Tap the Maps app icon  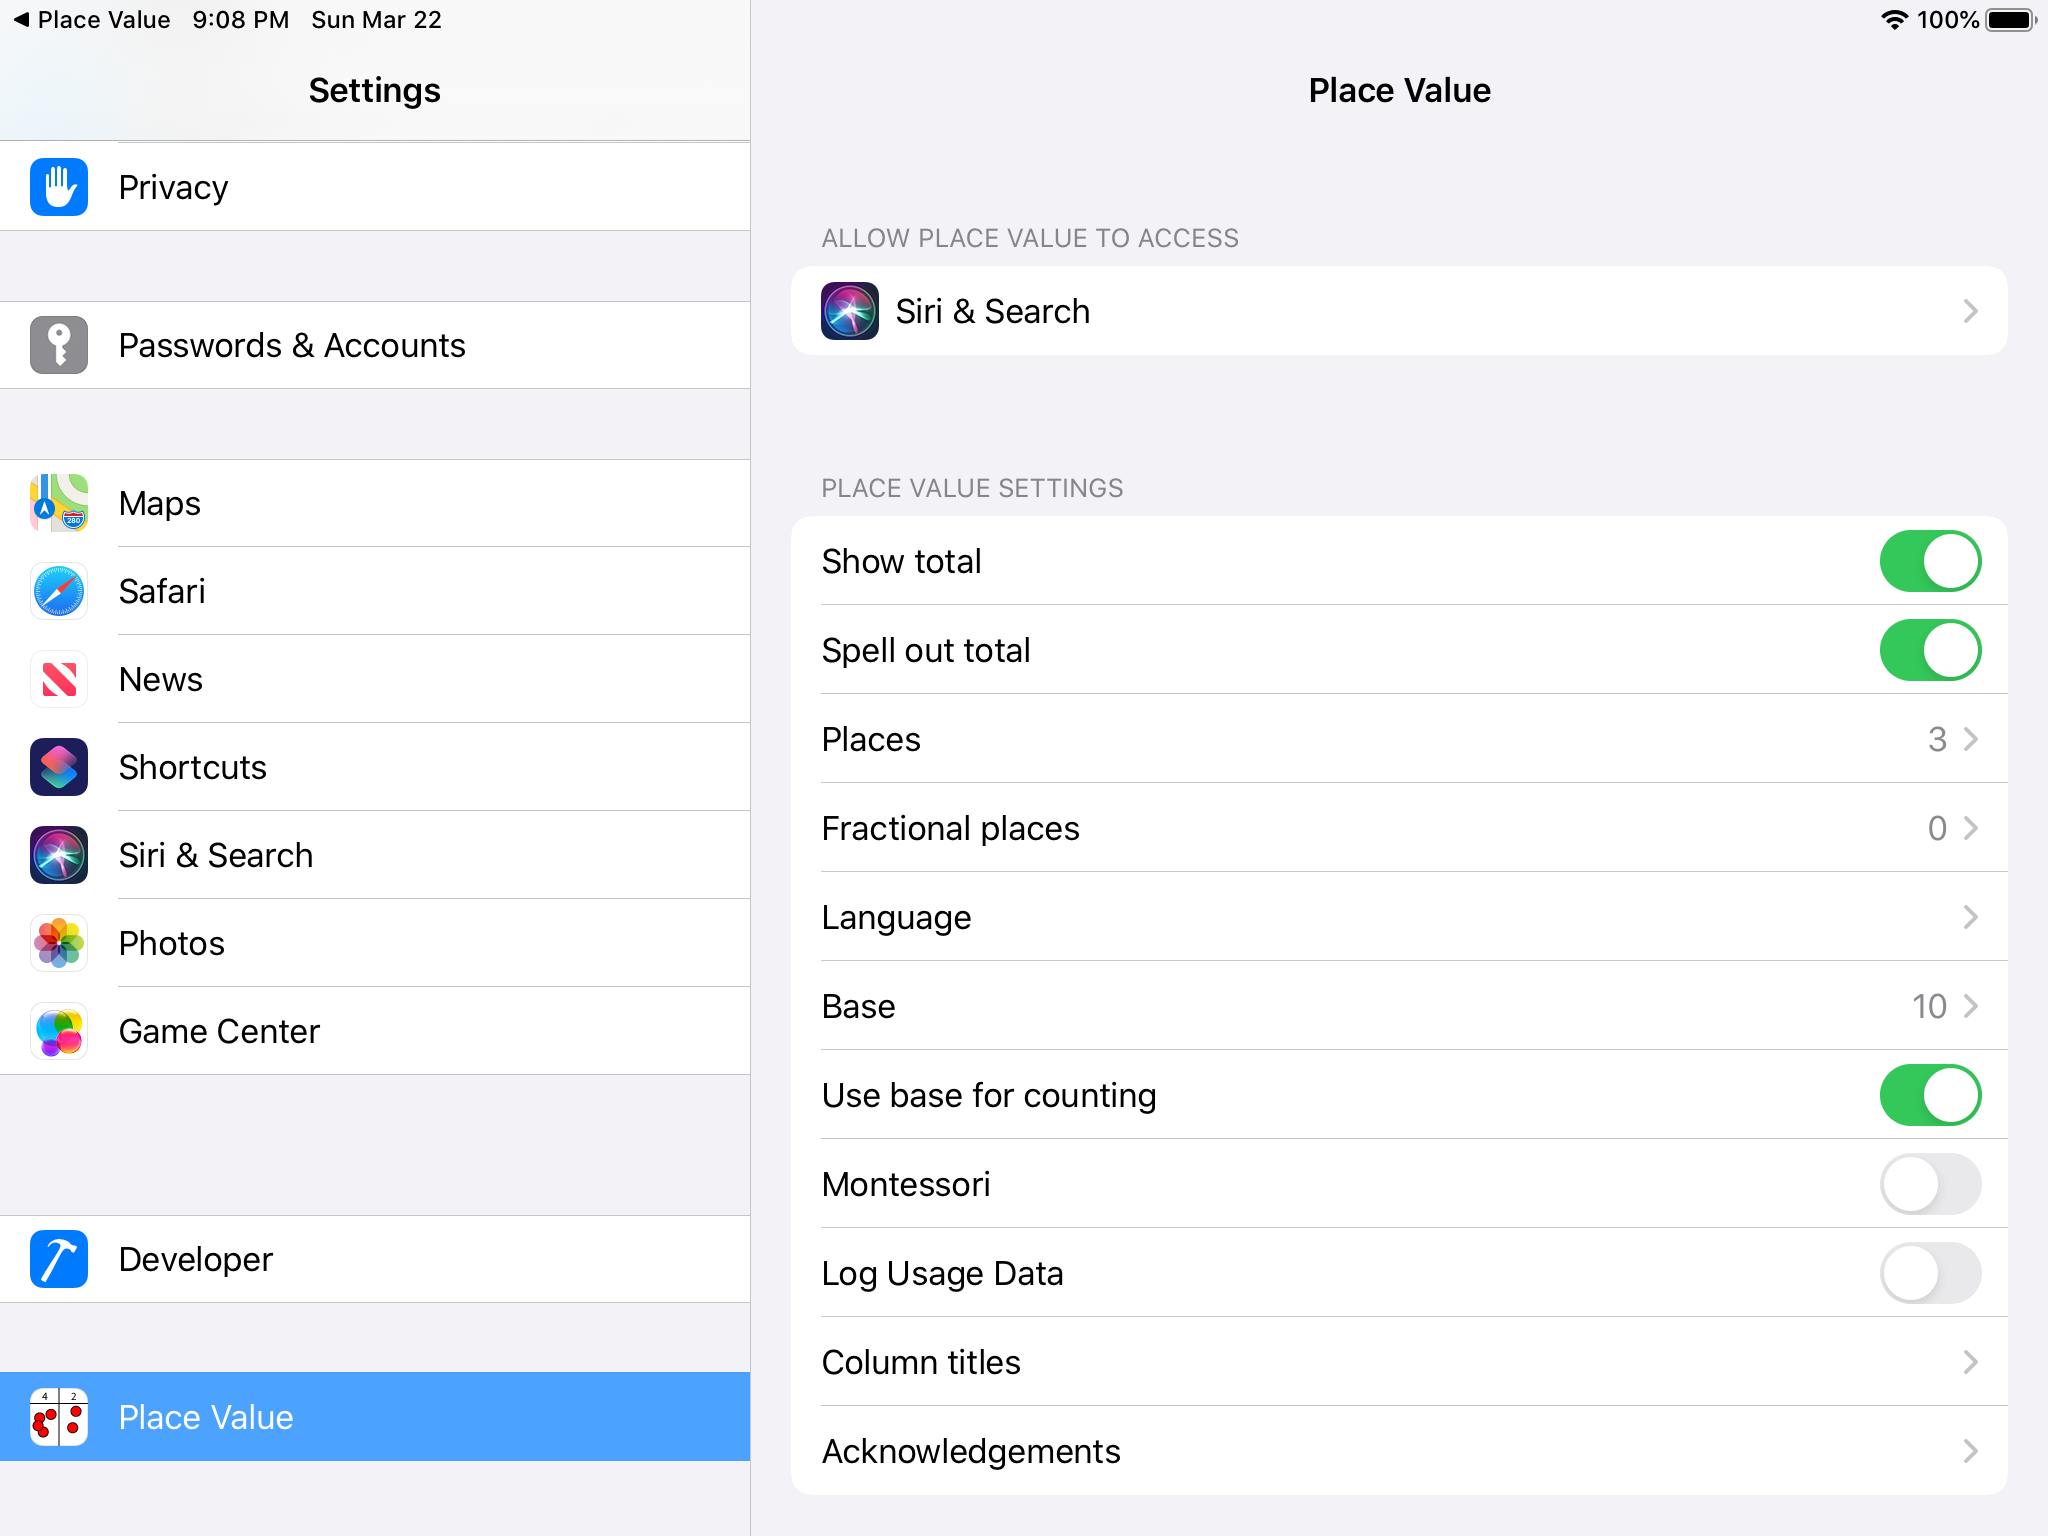pyautogui.click(x=59, y=503)
